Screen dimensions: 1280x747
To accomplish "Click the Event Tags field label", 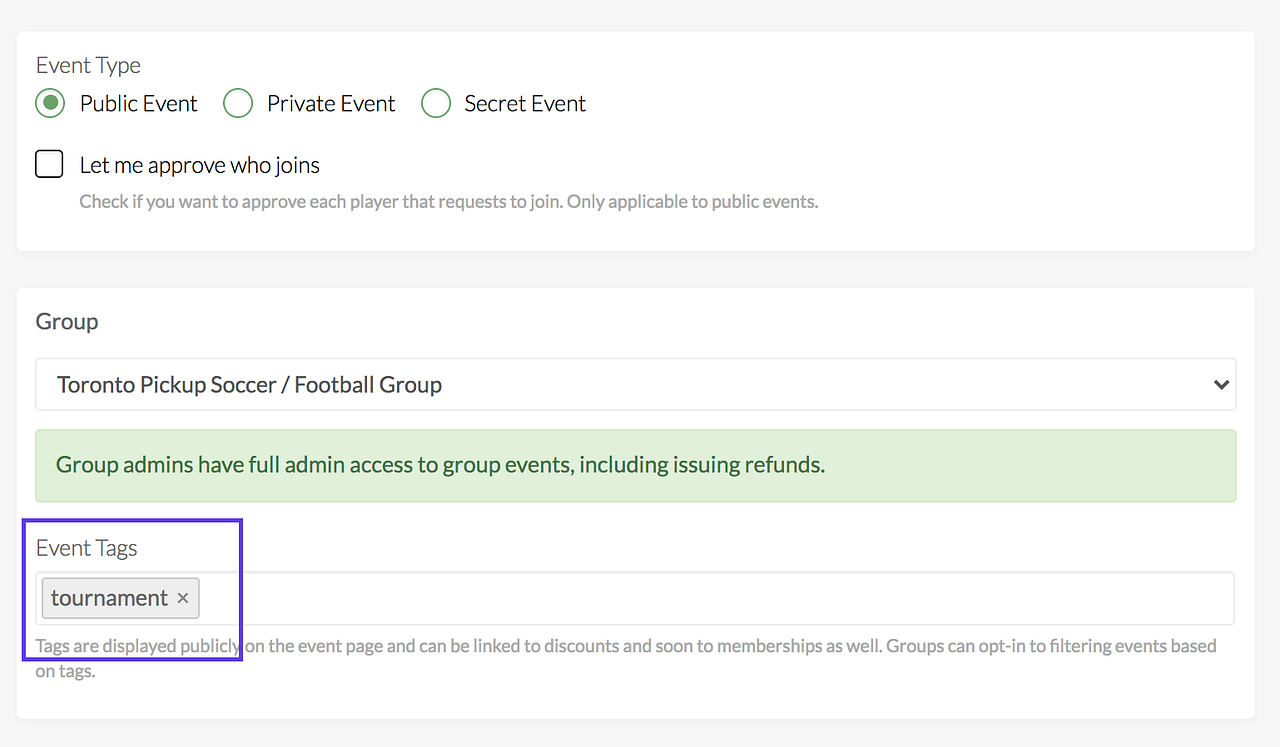I will [x=86, y=548].
